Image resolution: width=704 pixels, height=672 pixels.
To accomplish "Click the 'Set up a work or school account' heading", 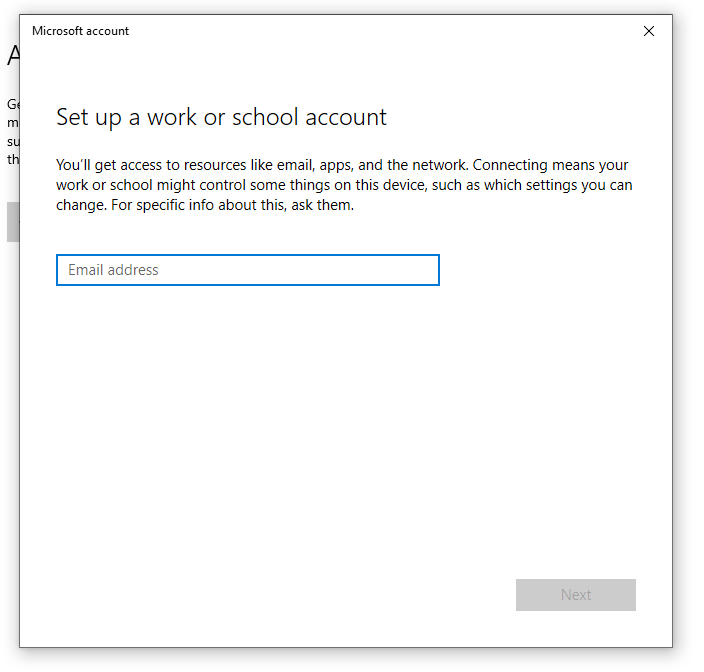I will click(x=221, y=117).
